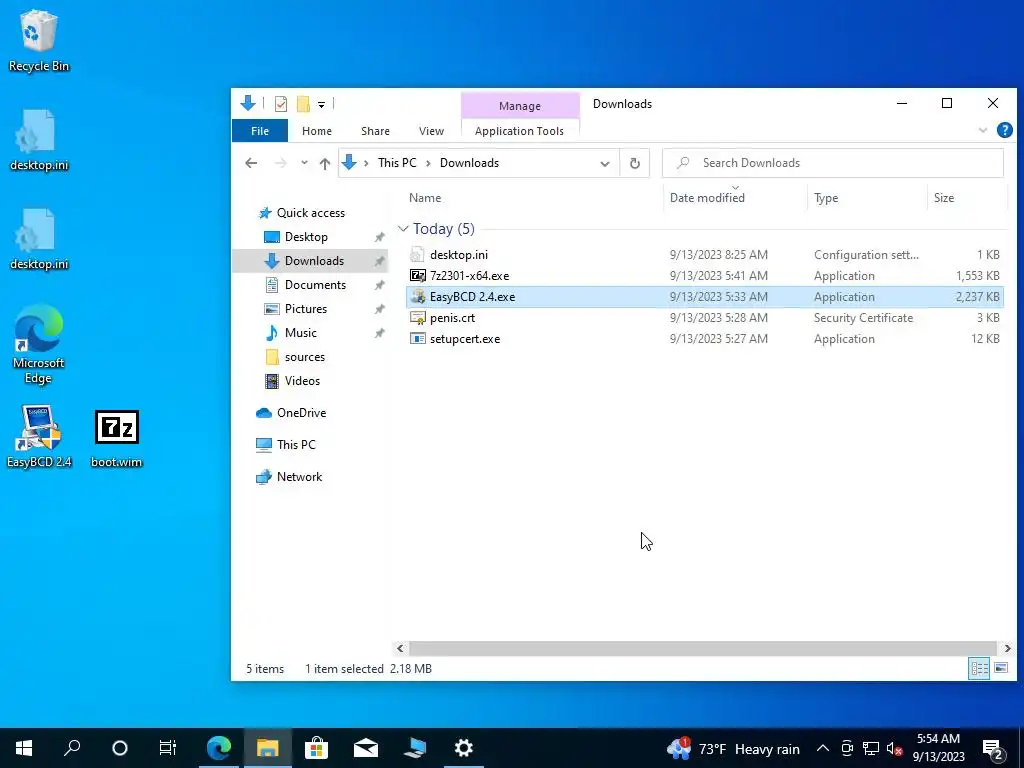Viewport: 1024px width, 768px height.
Task: Sort by Date modified column
Action: tap(707, 198)
